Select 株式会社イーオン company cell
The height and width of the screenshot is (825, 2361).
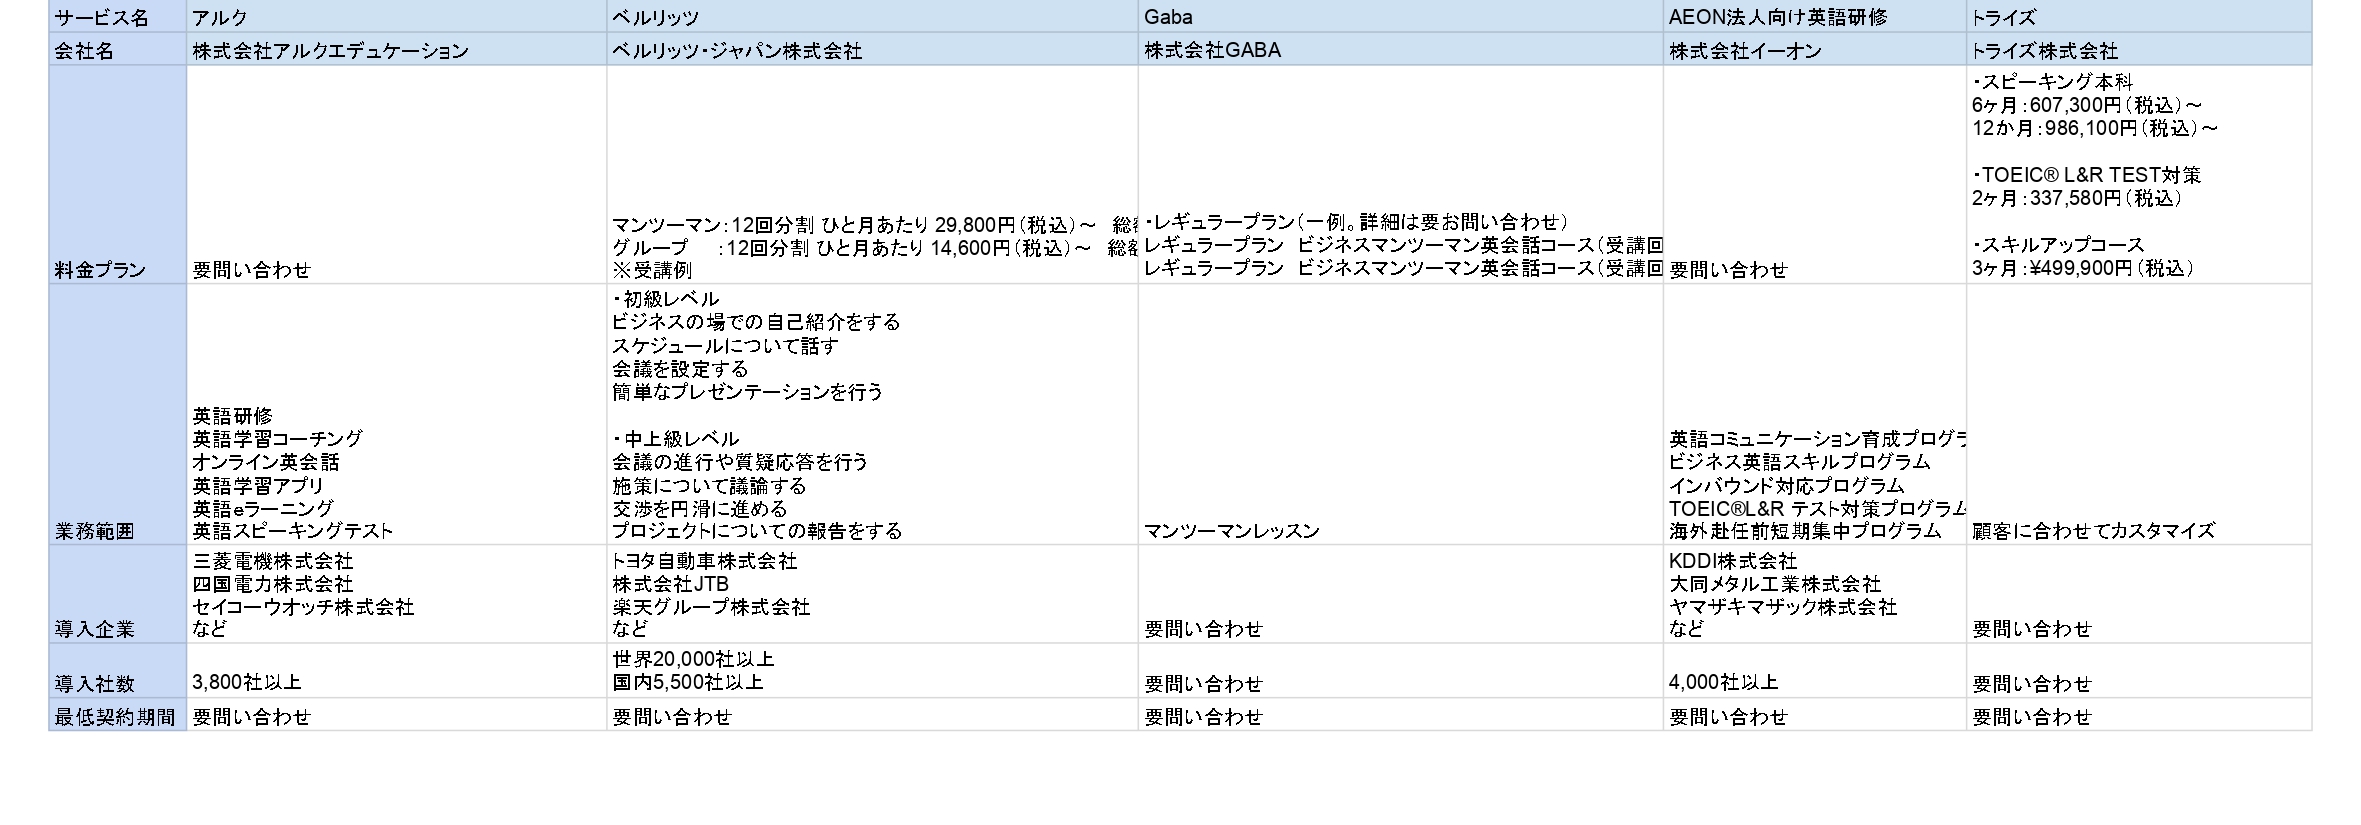coord(1815,50)
